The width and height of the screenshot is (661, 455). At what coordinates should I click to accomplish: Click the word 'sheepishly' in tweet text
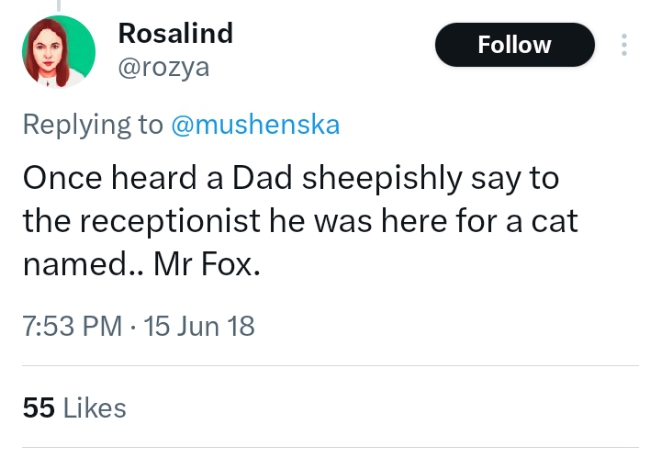[382, 178]
